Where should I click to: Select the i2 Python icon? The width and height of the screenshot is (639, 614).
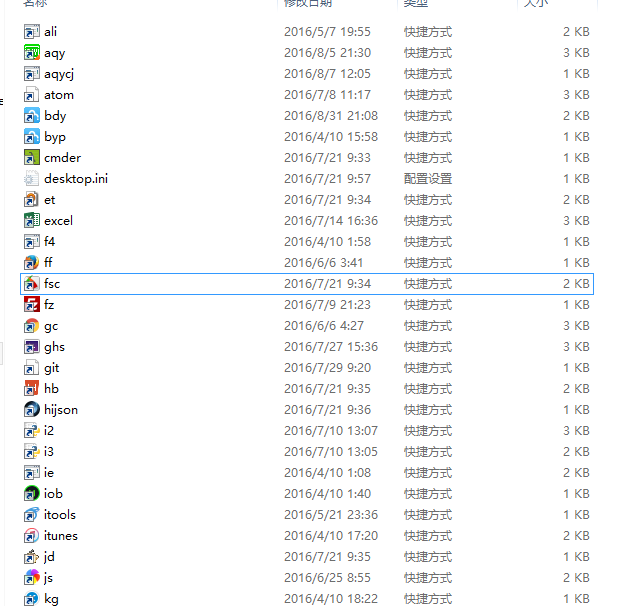click(32, 431)
